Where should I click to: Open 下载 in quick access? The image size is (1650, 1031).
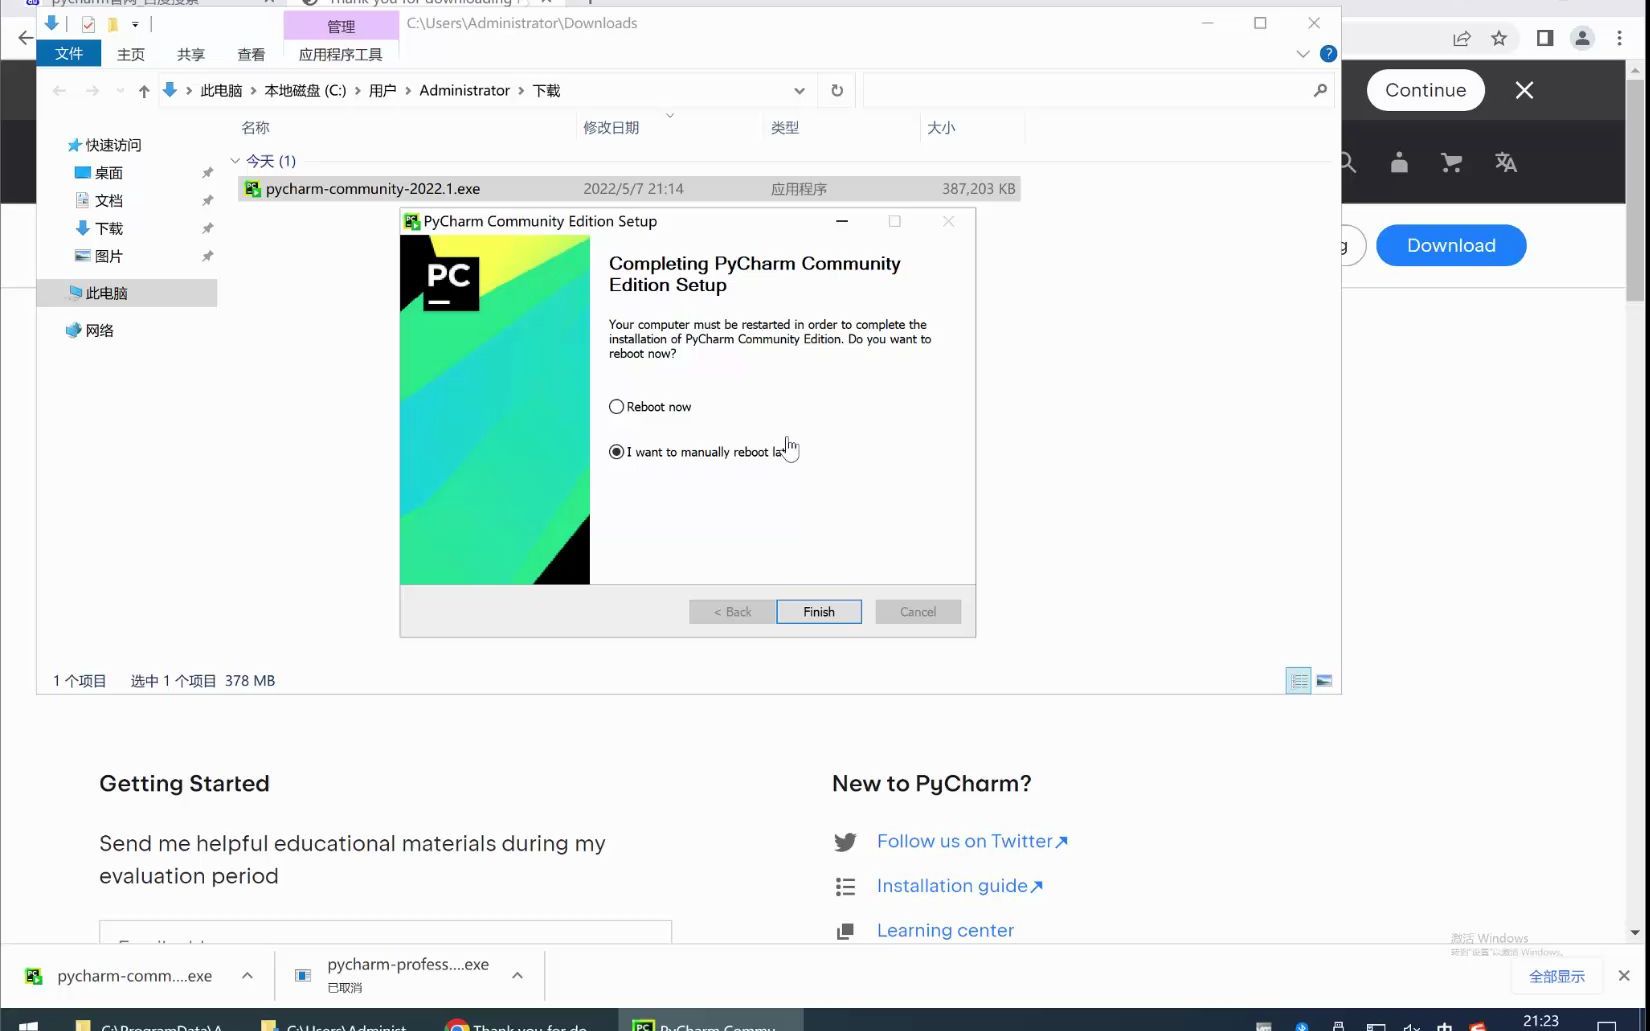[108, 229]
